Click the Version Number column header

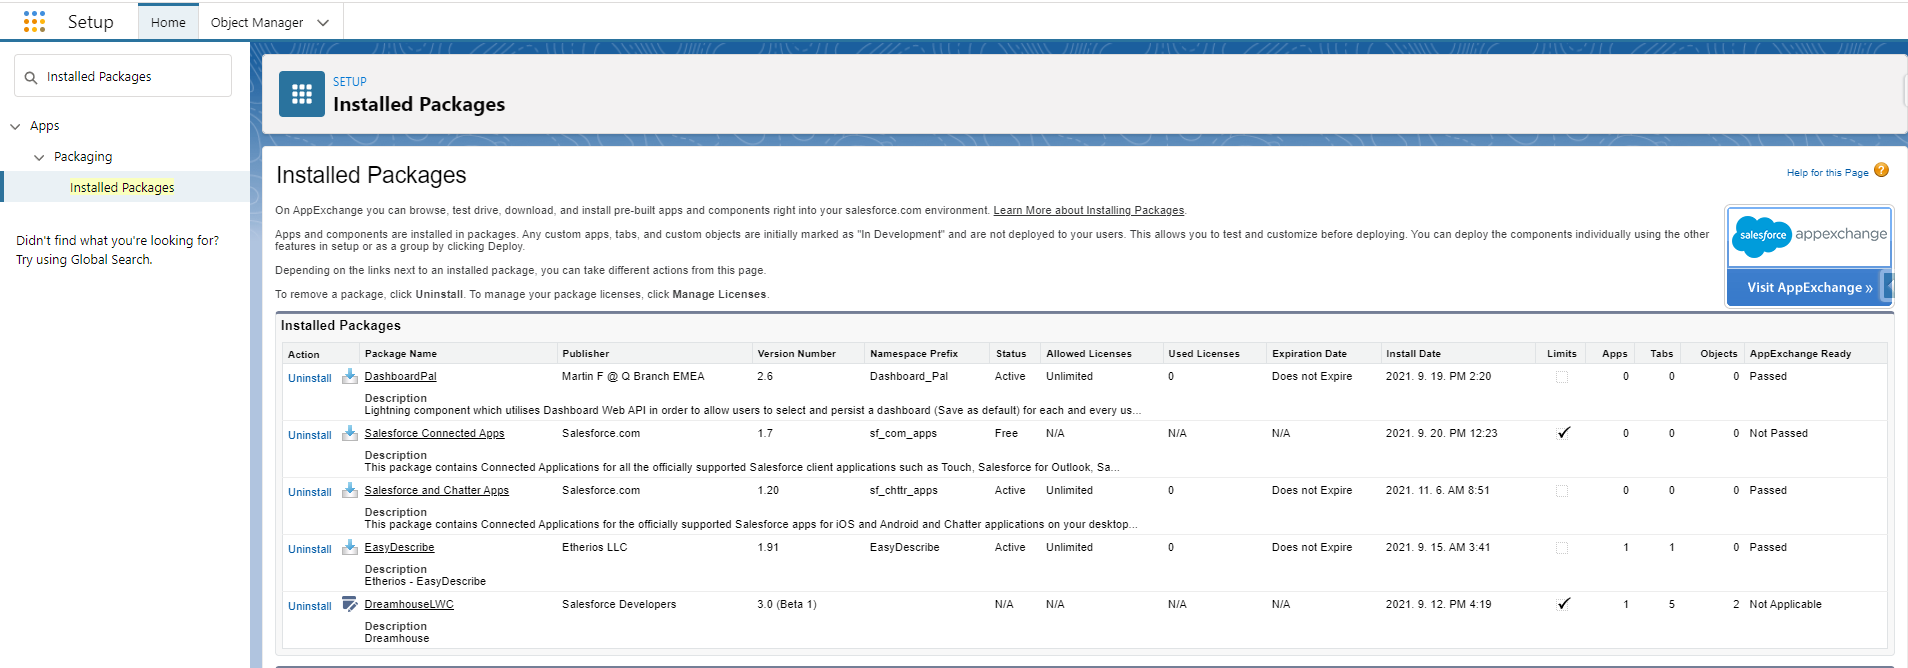pyautogui.click(x=796, y=353)
